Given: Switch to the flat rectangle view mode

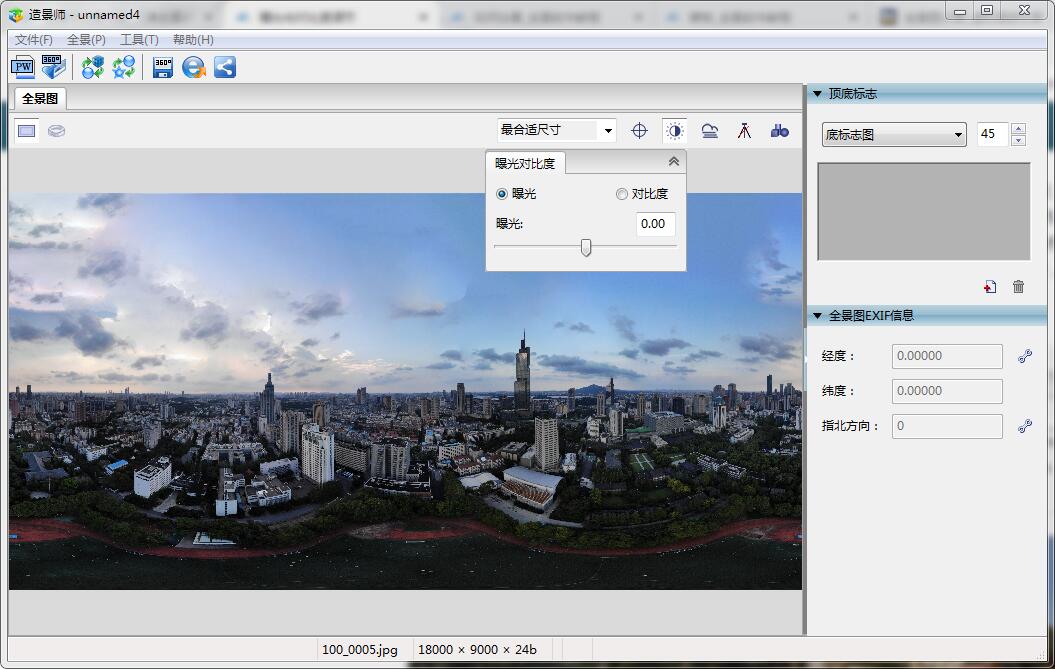Looking at the screenshot, I should click(27, 131).
